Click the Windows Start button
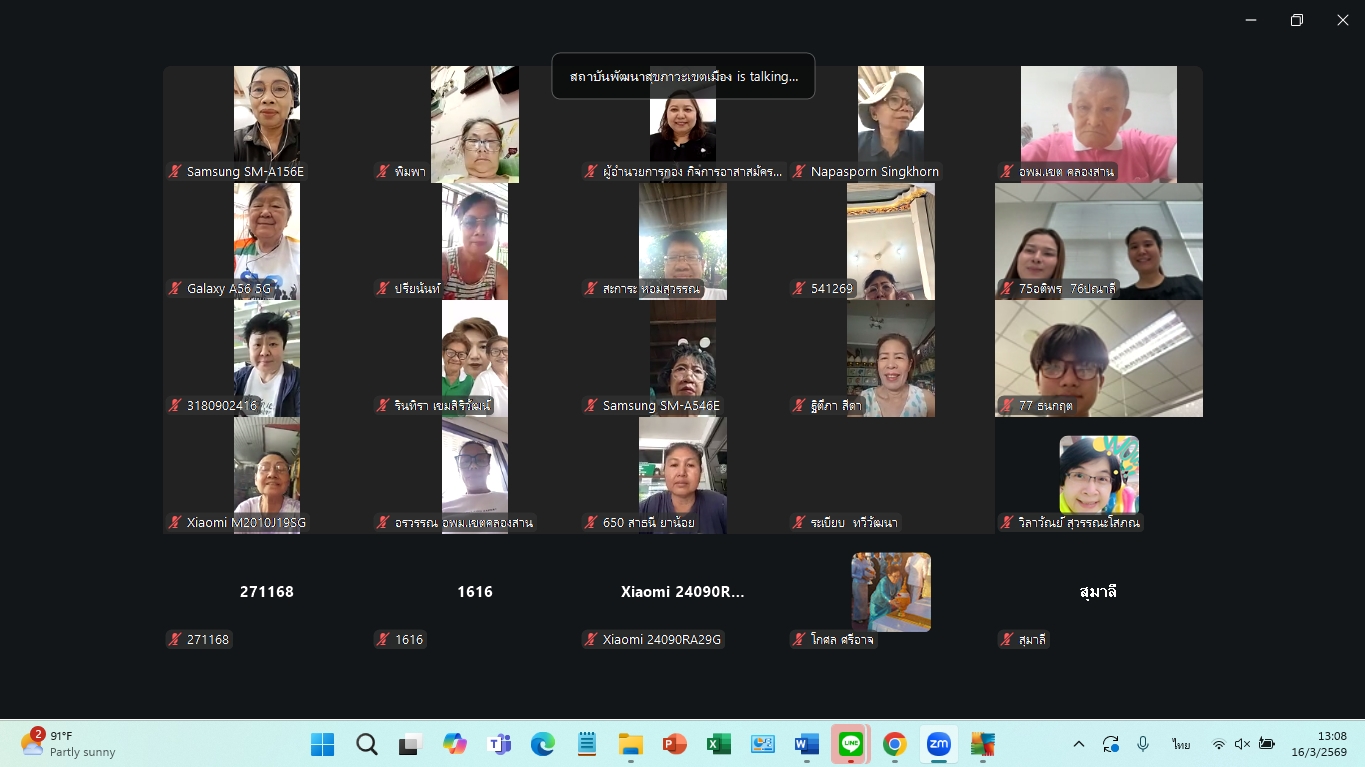The image size is (1365, 767). (x=322, y=744)
